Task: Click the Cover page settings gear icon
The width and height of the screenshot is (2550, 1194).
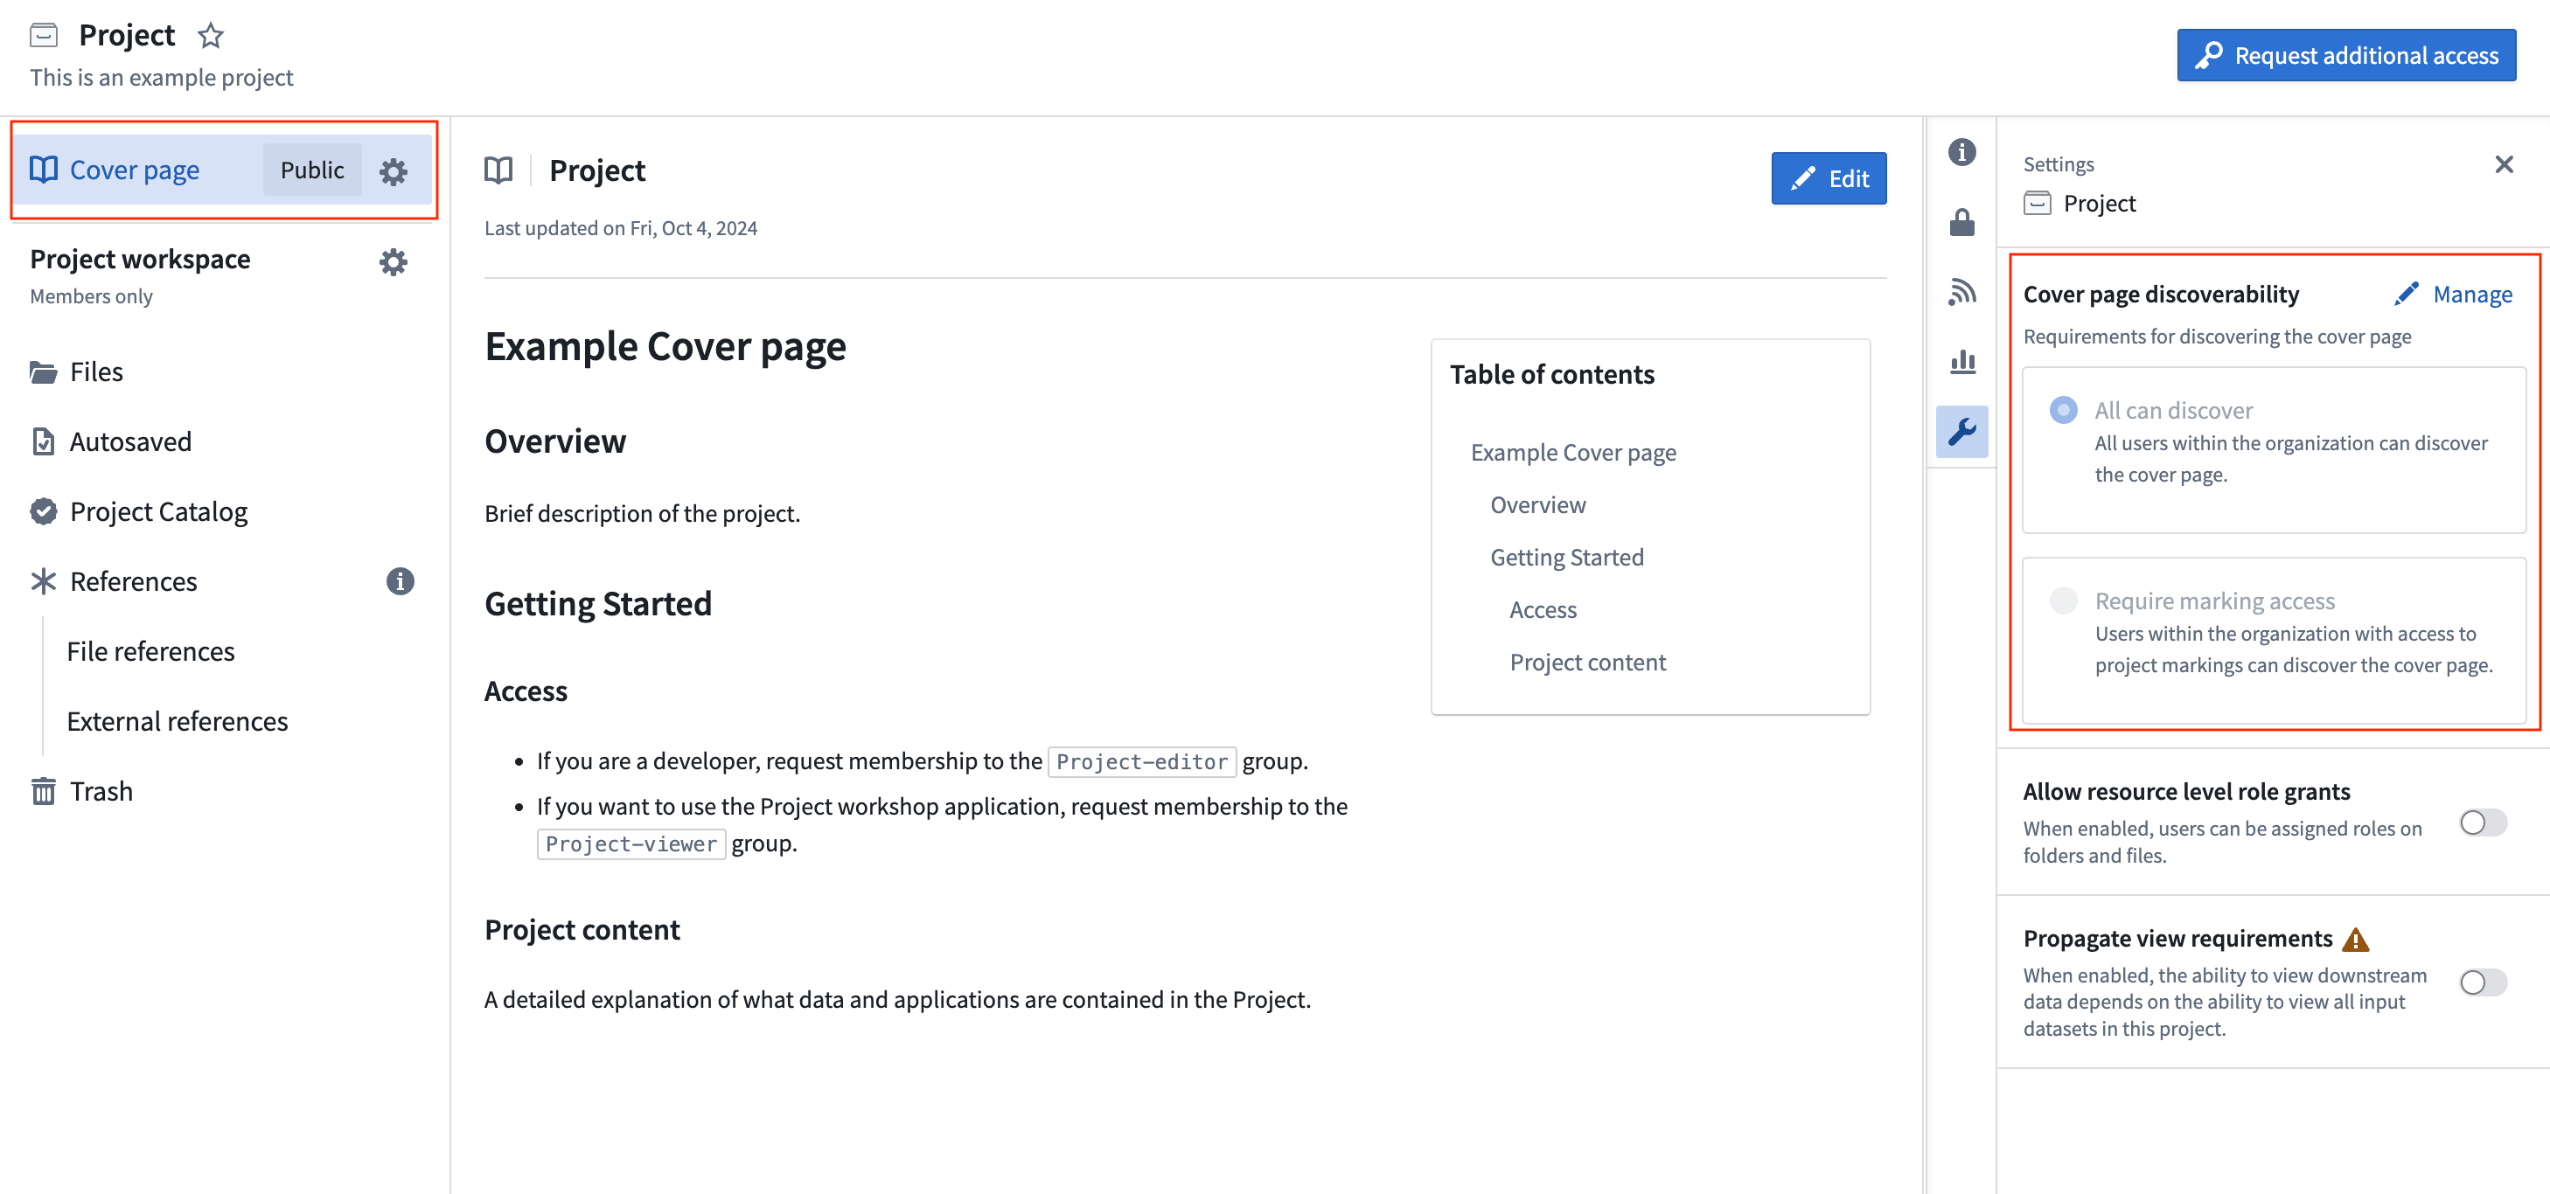Action: (394, 169)
